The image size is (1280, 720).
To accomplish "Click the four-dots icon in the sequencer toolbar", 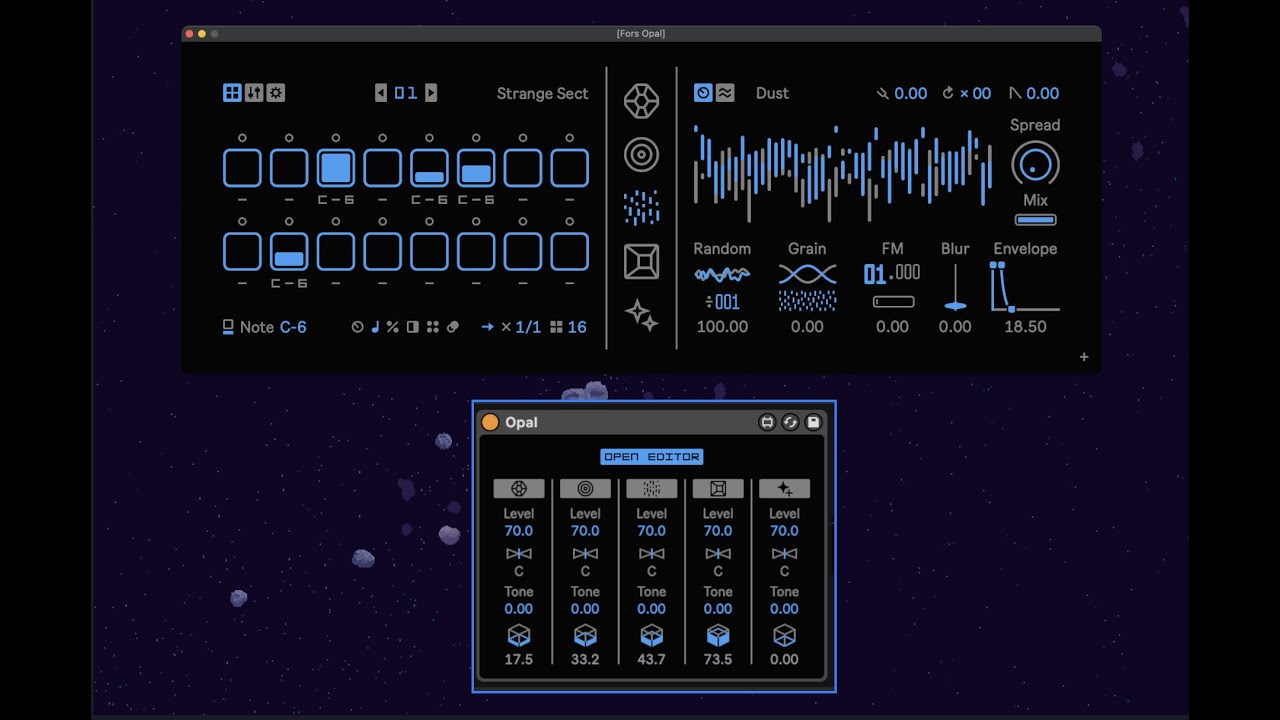I will point(433,327).
